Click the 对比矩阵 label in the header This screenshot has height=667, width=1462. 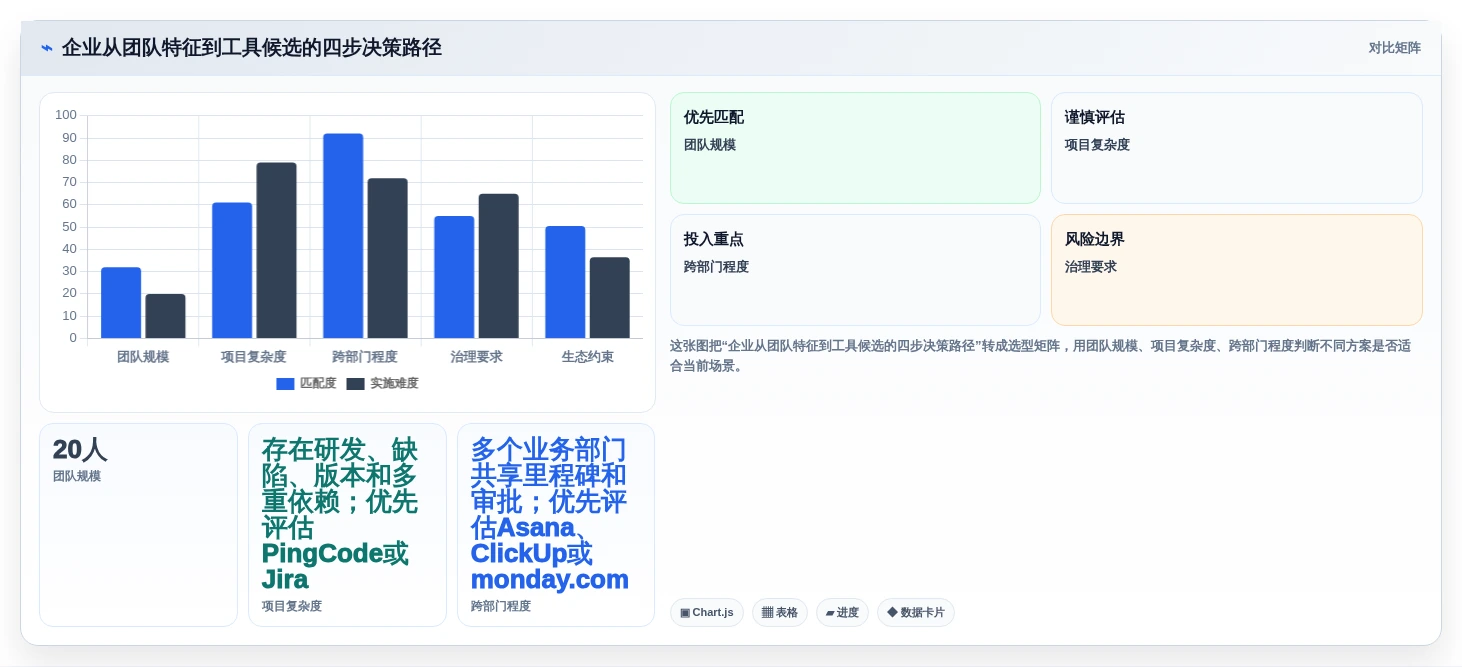pos(1394,48)
